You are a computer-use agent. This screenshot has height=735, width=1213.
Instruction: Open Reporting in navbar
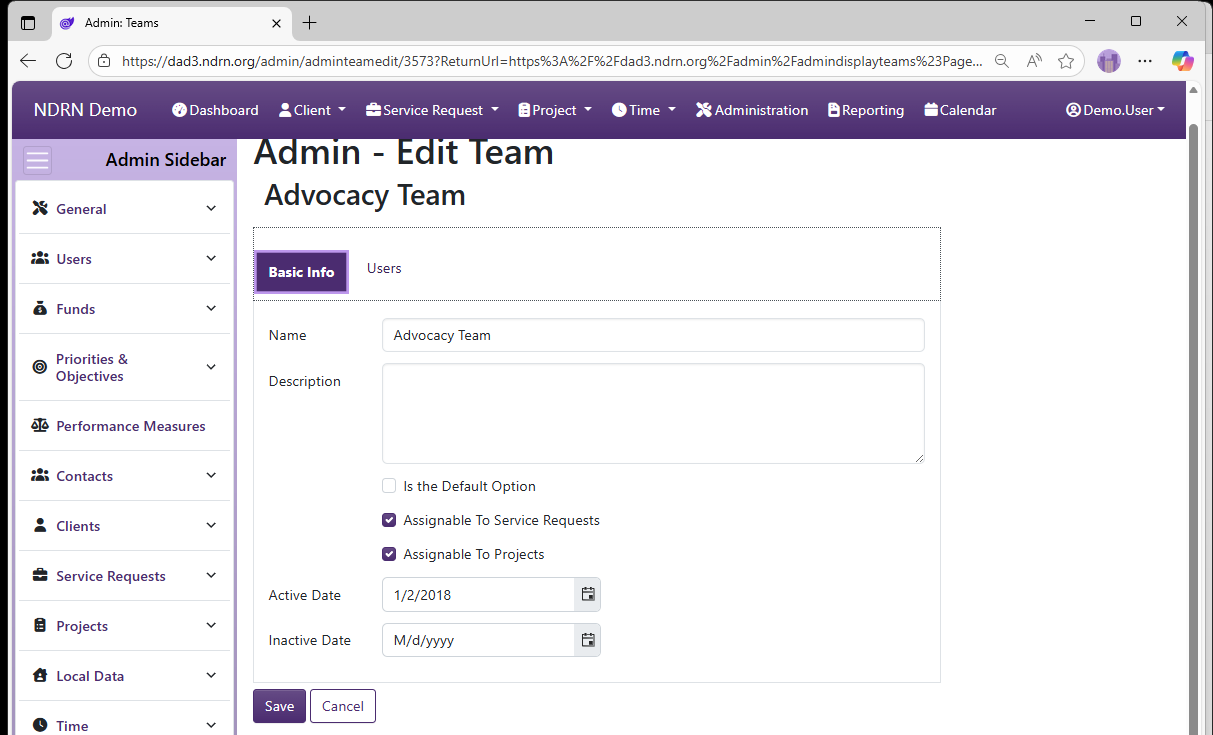tap(866, 110)
